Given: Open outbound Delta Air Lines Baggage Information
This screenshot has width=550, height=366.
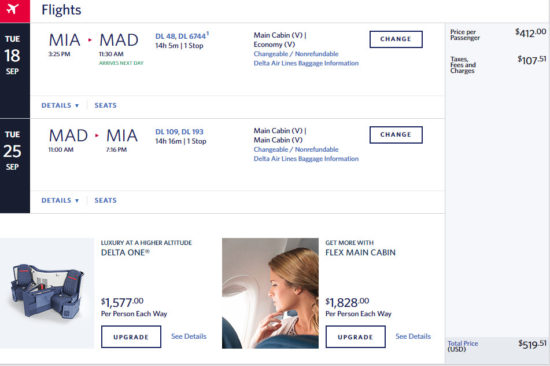Looking at the screenshot, I should click(x=306, y=63).
